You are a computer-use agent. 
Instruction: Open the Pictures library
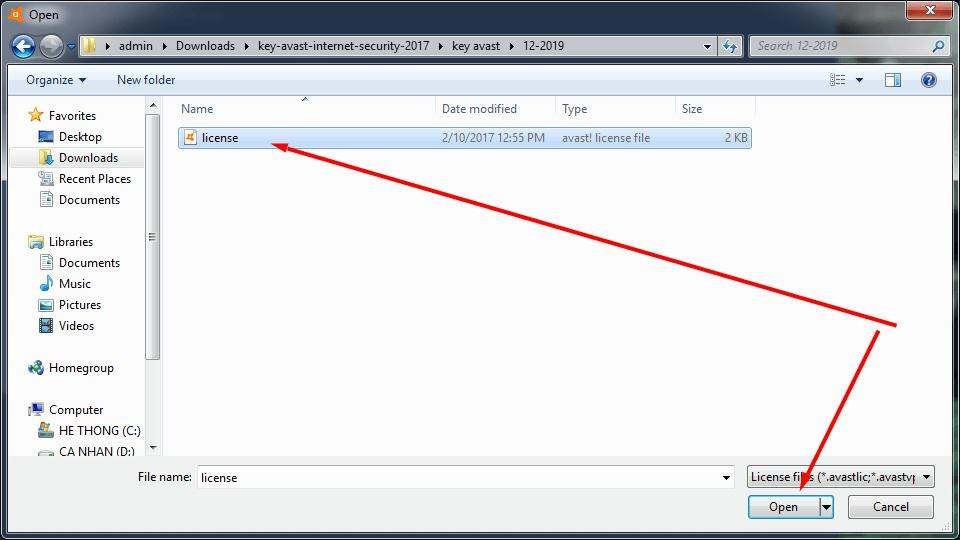point(80,305)
